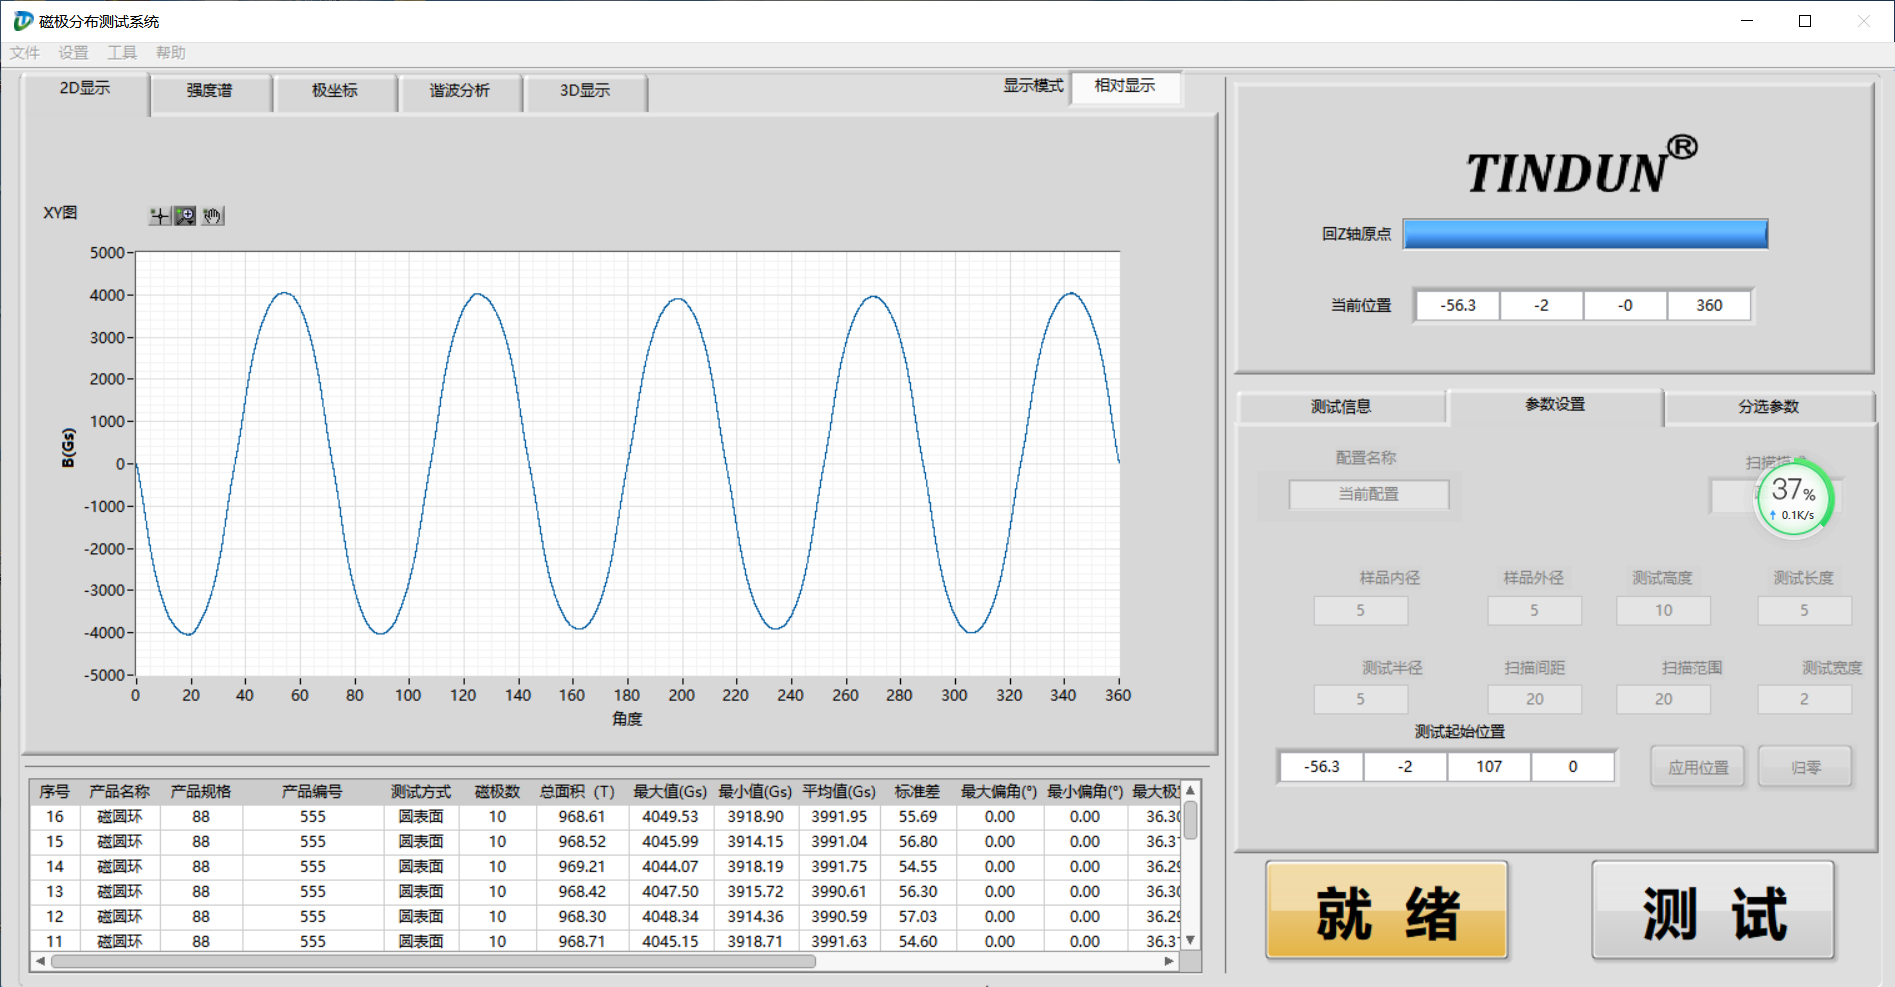This screenshot has width=1895, height=987.
Task: Click the large 测试 button
Action: click(1712, 911)
